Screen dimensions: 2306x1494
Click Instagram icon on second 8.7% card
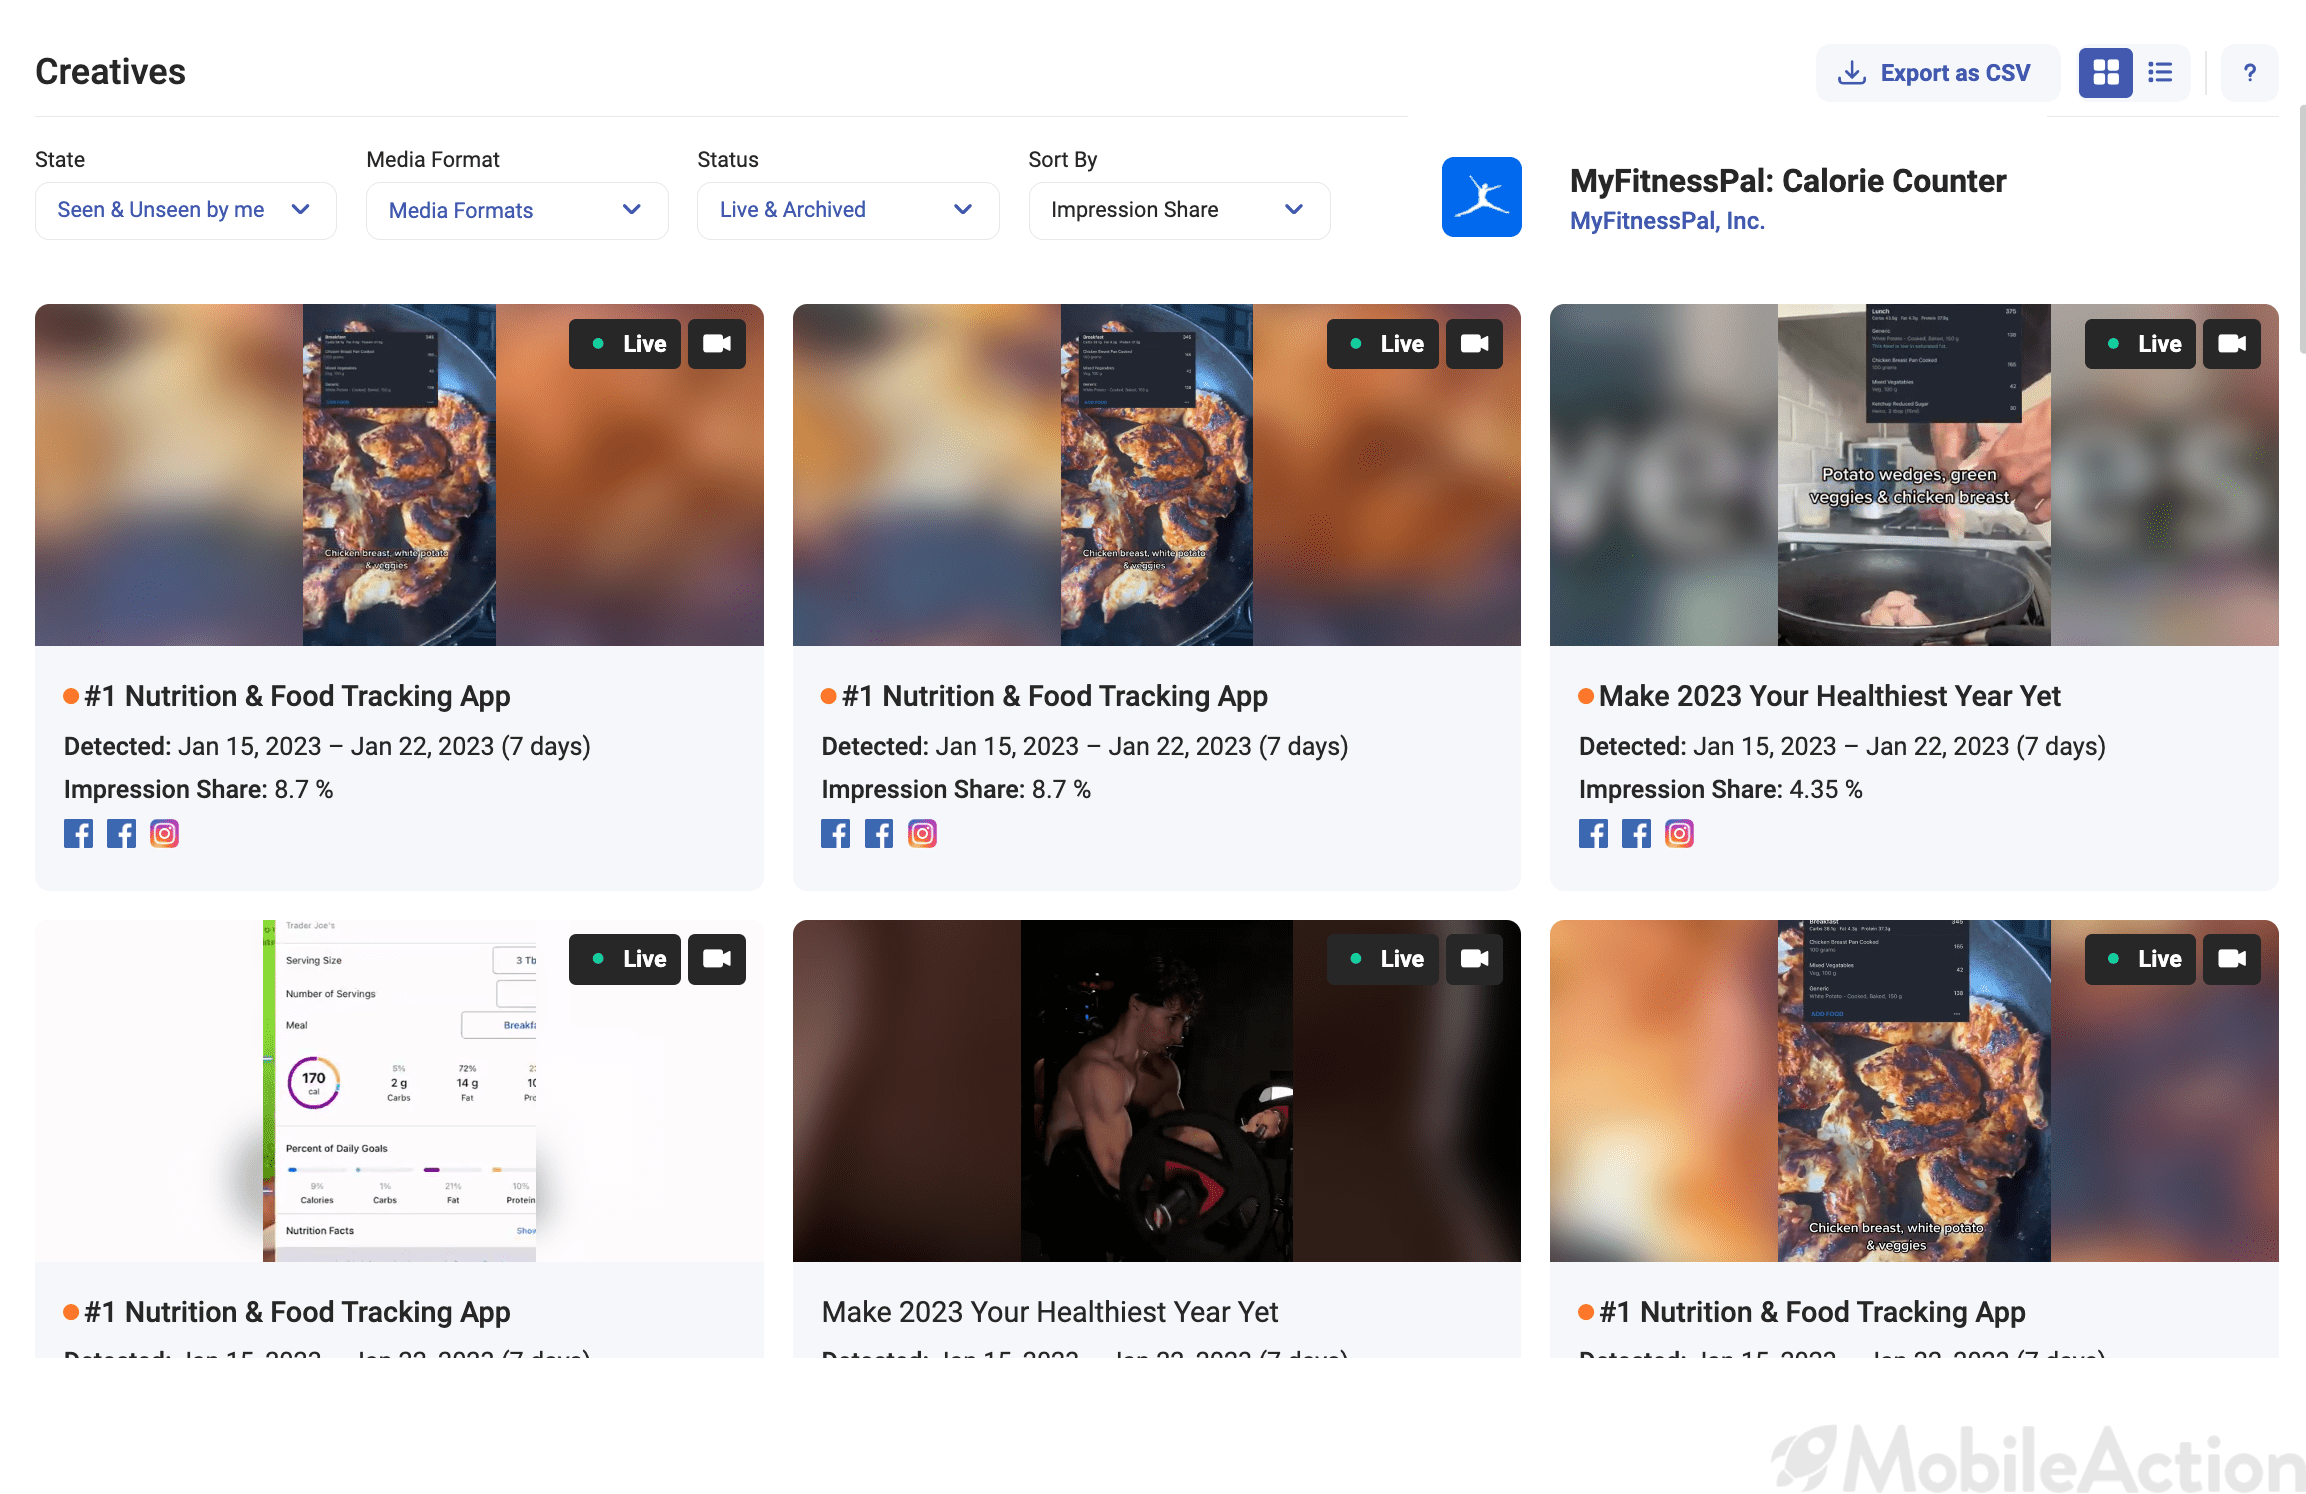[x=922, y=834]
